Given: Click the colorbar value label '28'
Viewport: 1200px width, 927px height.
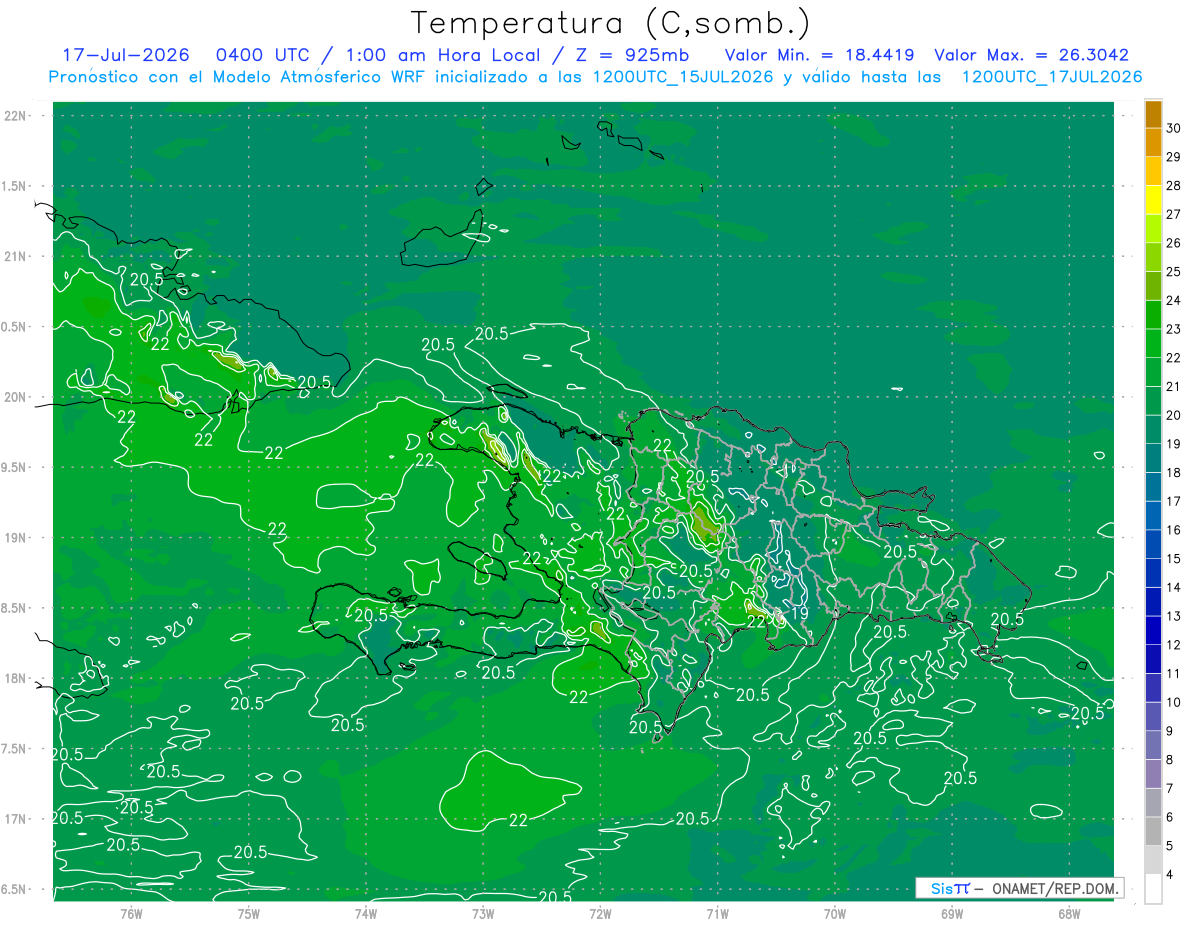Looking at the screenshot, I should [1174, 186].
